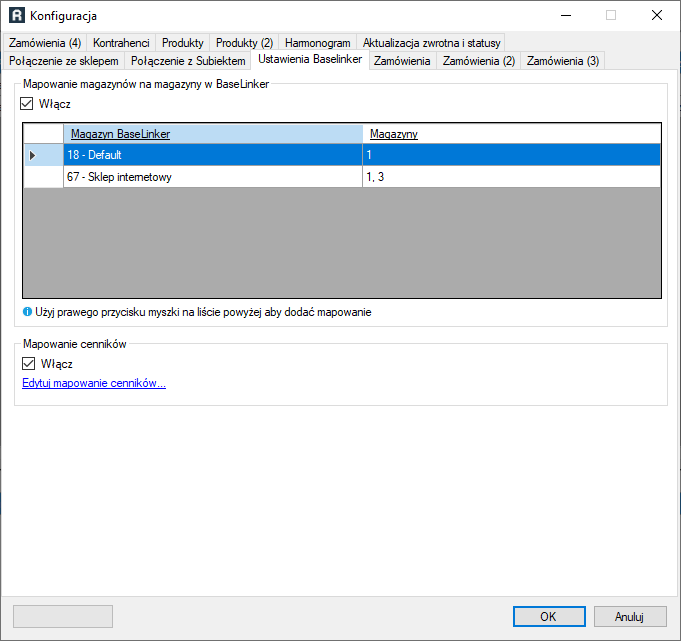Image resolution: width=681 pixels, height=641 pixels.
Task: Select the 18 - Default cell
Action: [213, 155]
